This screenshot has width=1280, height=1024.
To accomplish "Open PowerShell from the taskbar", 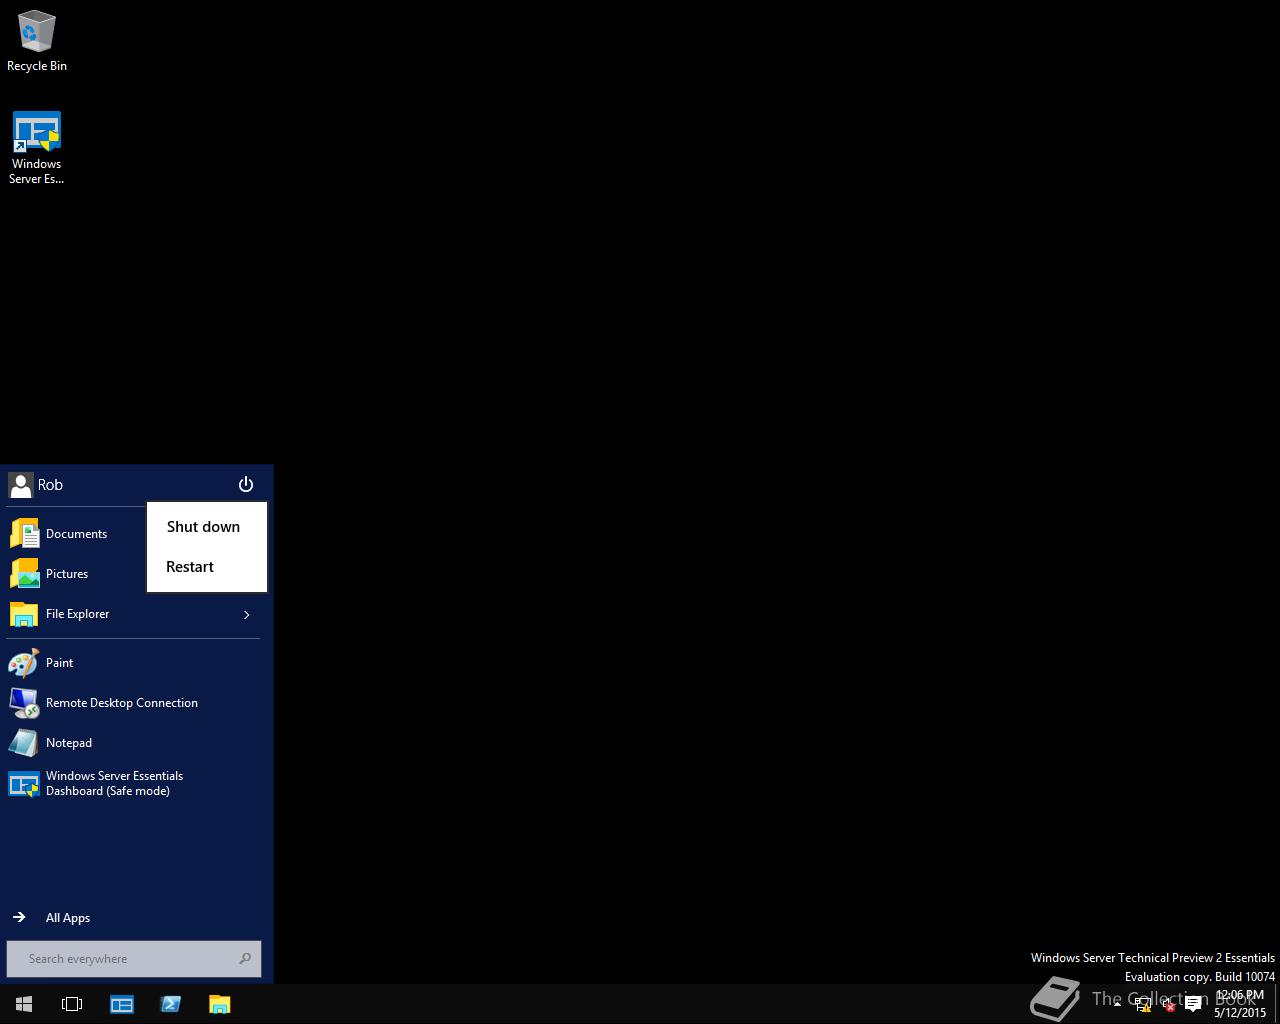I will 171,1004.
